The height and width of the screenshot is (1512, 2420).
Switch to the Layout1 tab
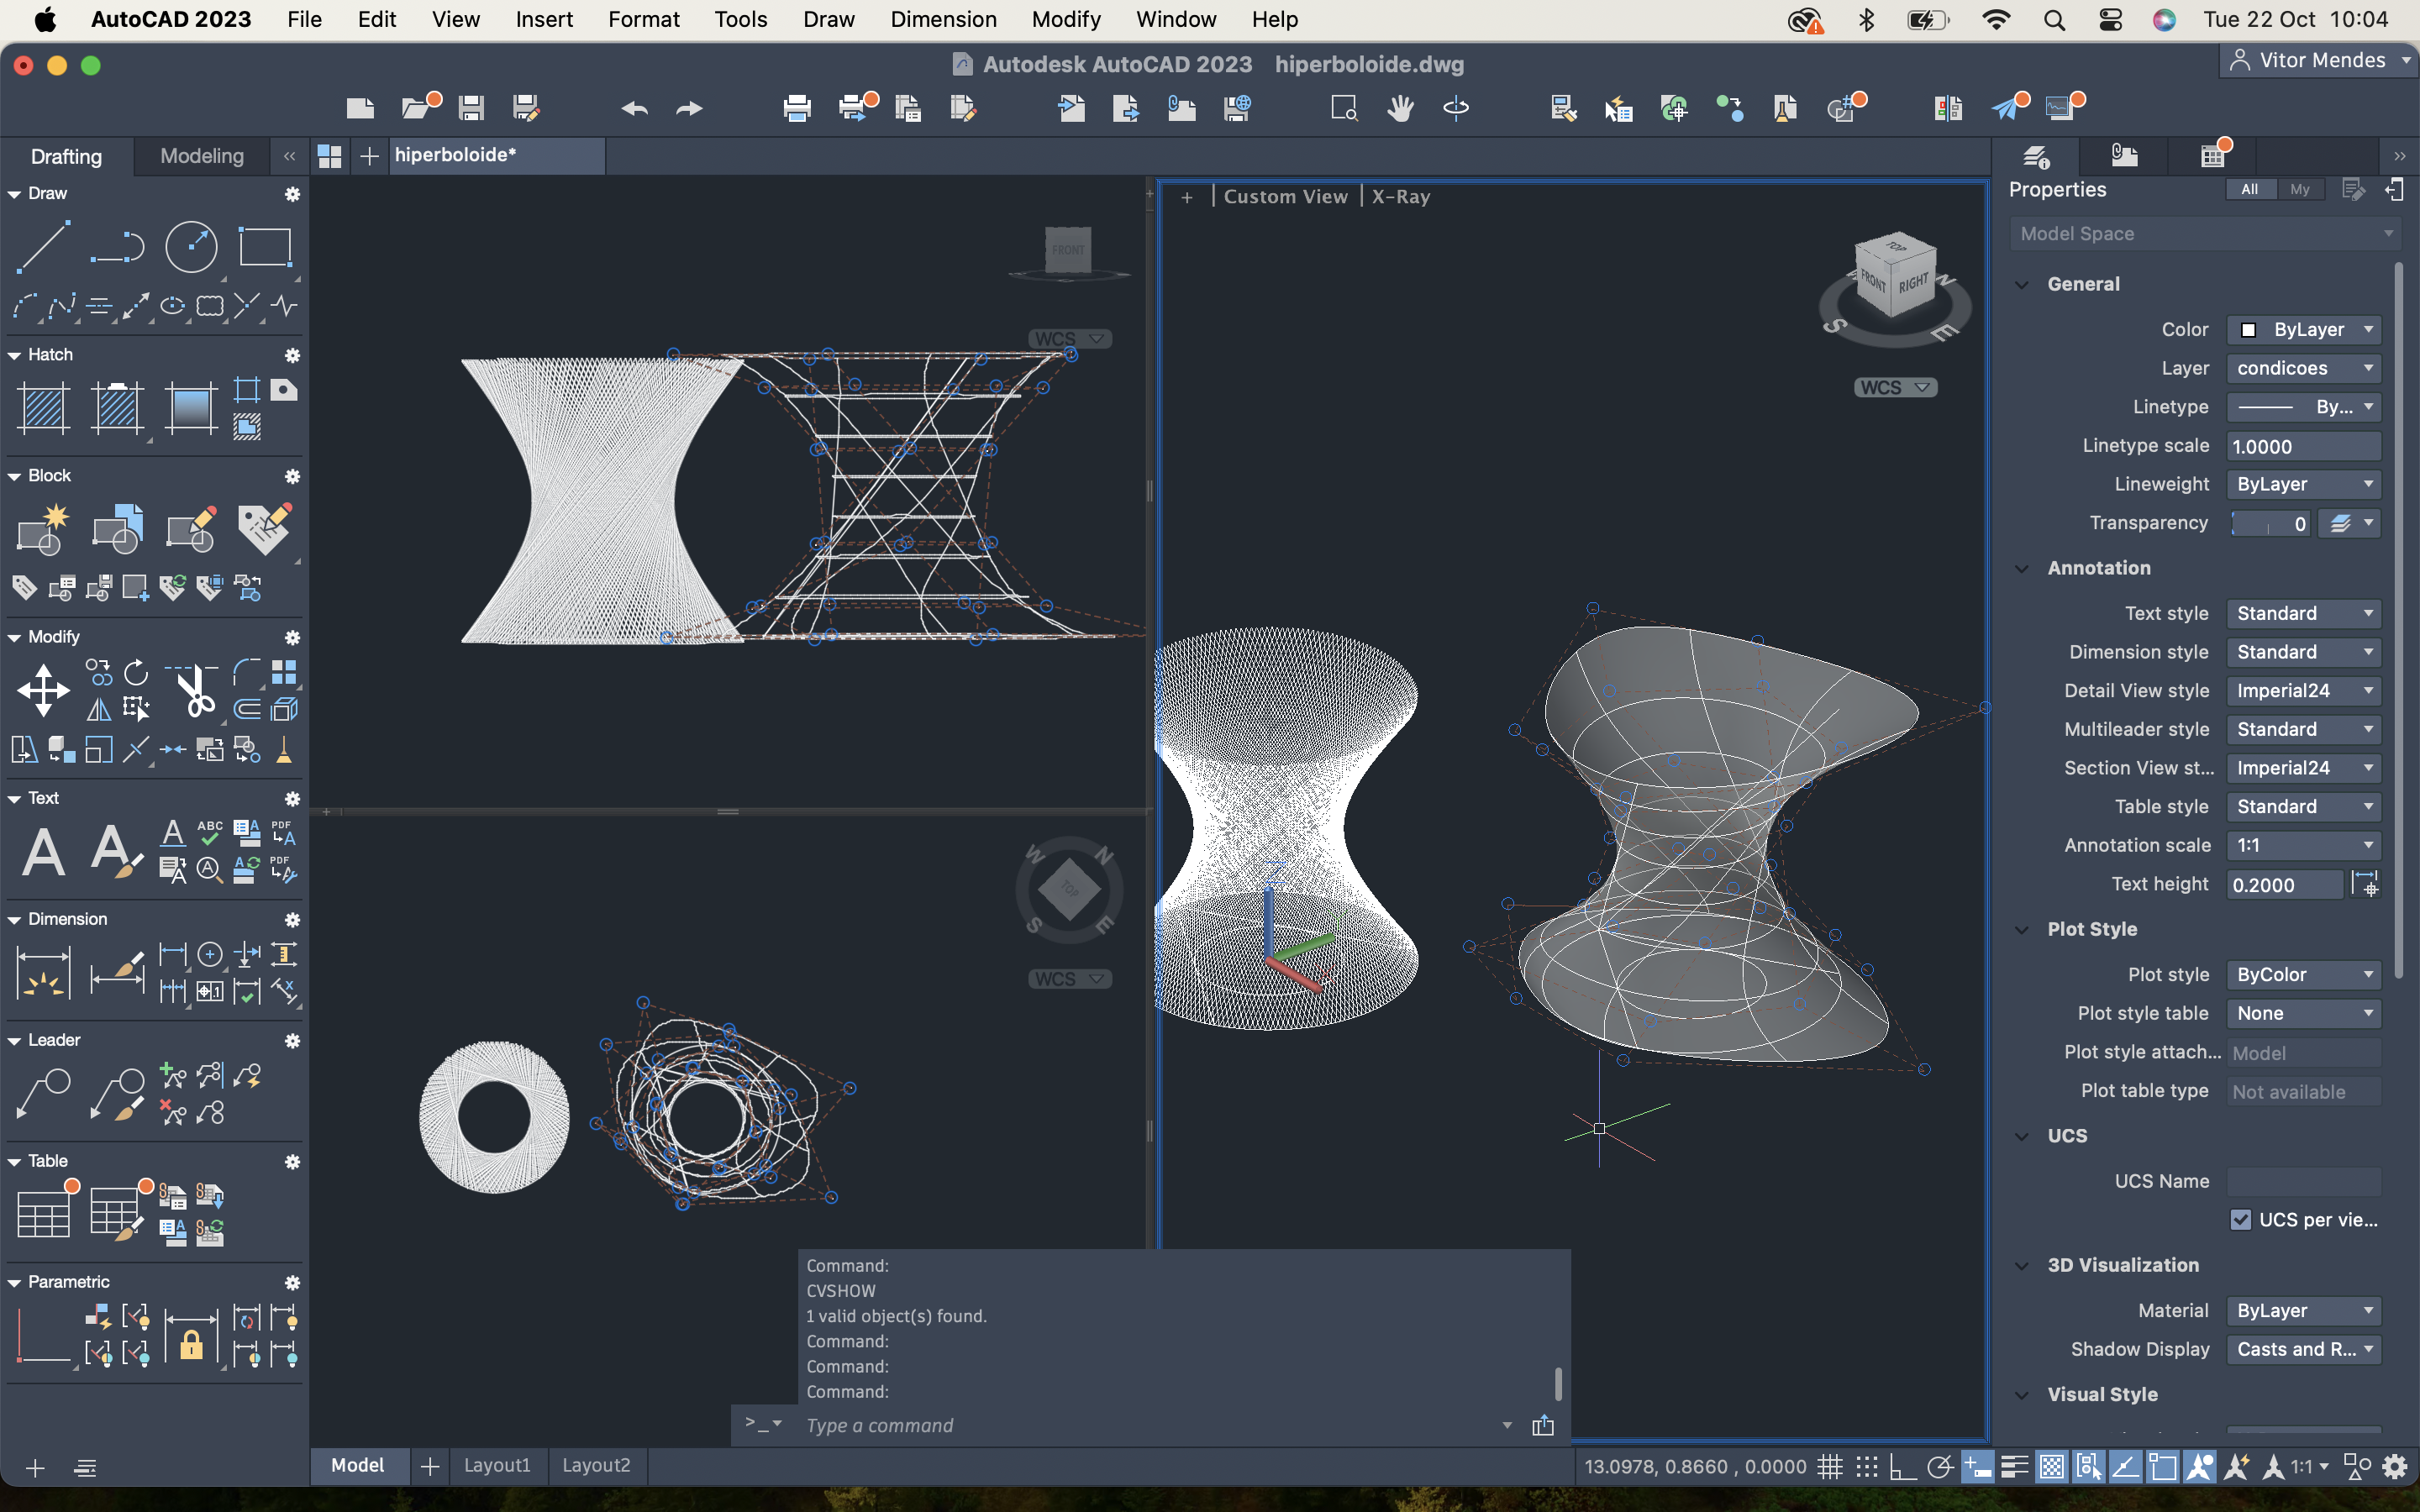click(x=497, y=1465)
